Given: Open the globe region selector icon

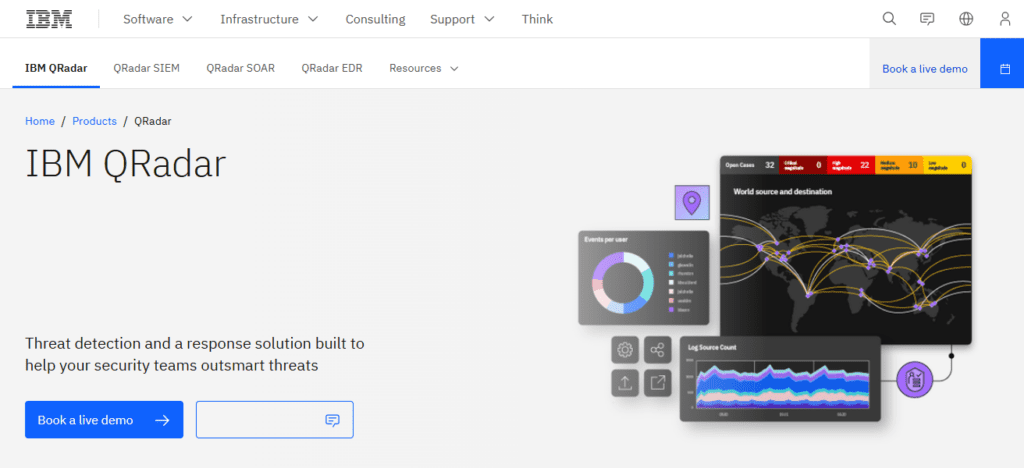Looking at the screenshot, I should [x=966, y=19].
